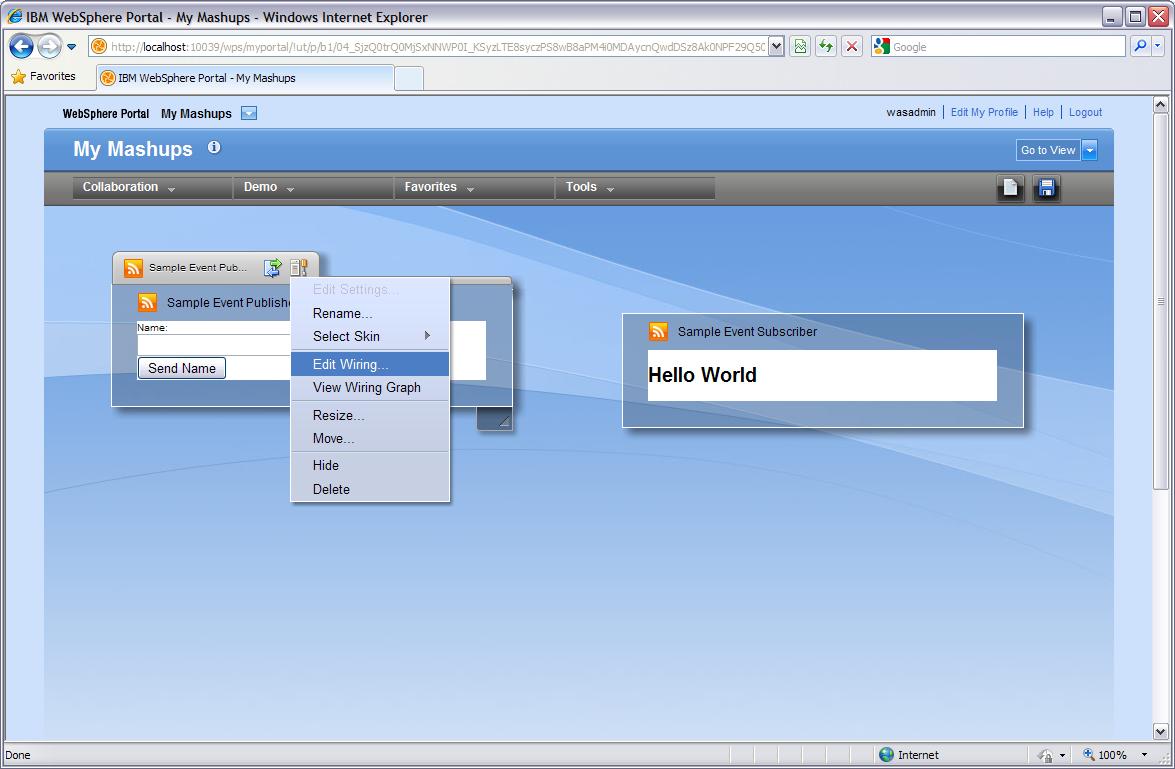This screenshot has width=1175, height=769.
Task: Open the Collaboration menu
Action: coord(152,187)
